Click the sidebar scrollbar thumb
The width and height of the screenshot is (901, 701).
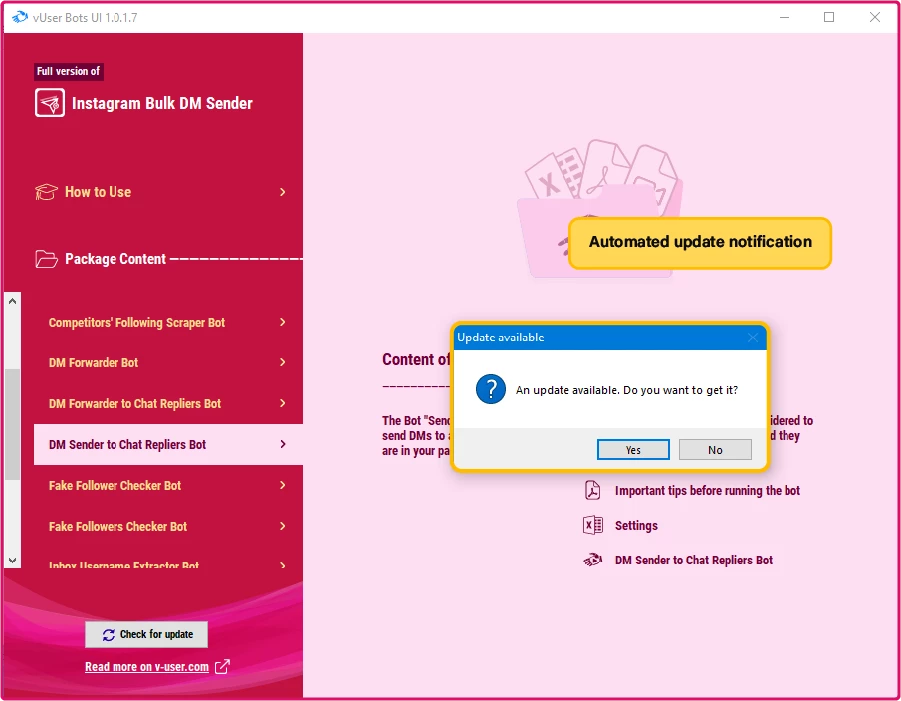click(x=13, y=424)
